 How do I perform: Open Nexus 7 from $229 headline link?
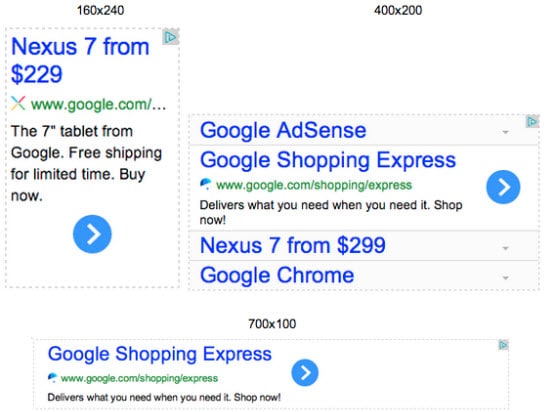coord(80,60)
